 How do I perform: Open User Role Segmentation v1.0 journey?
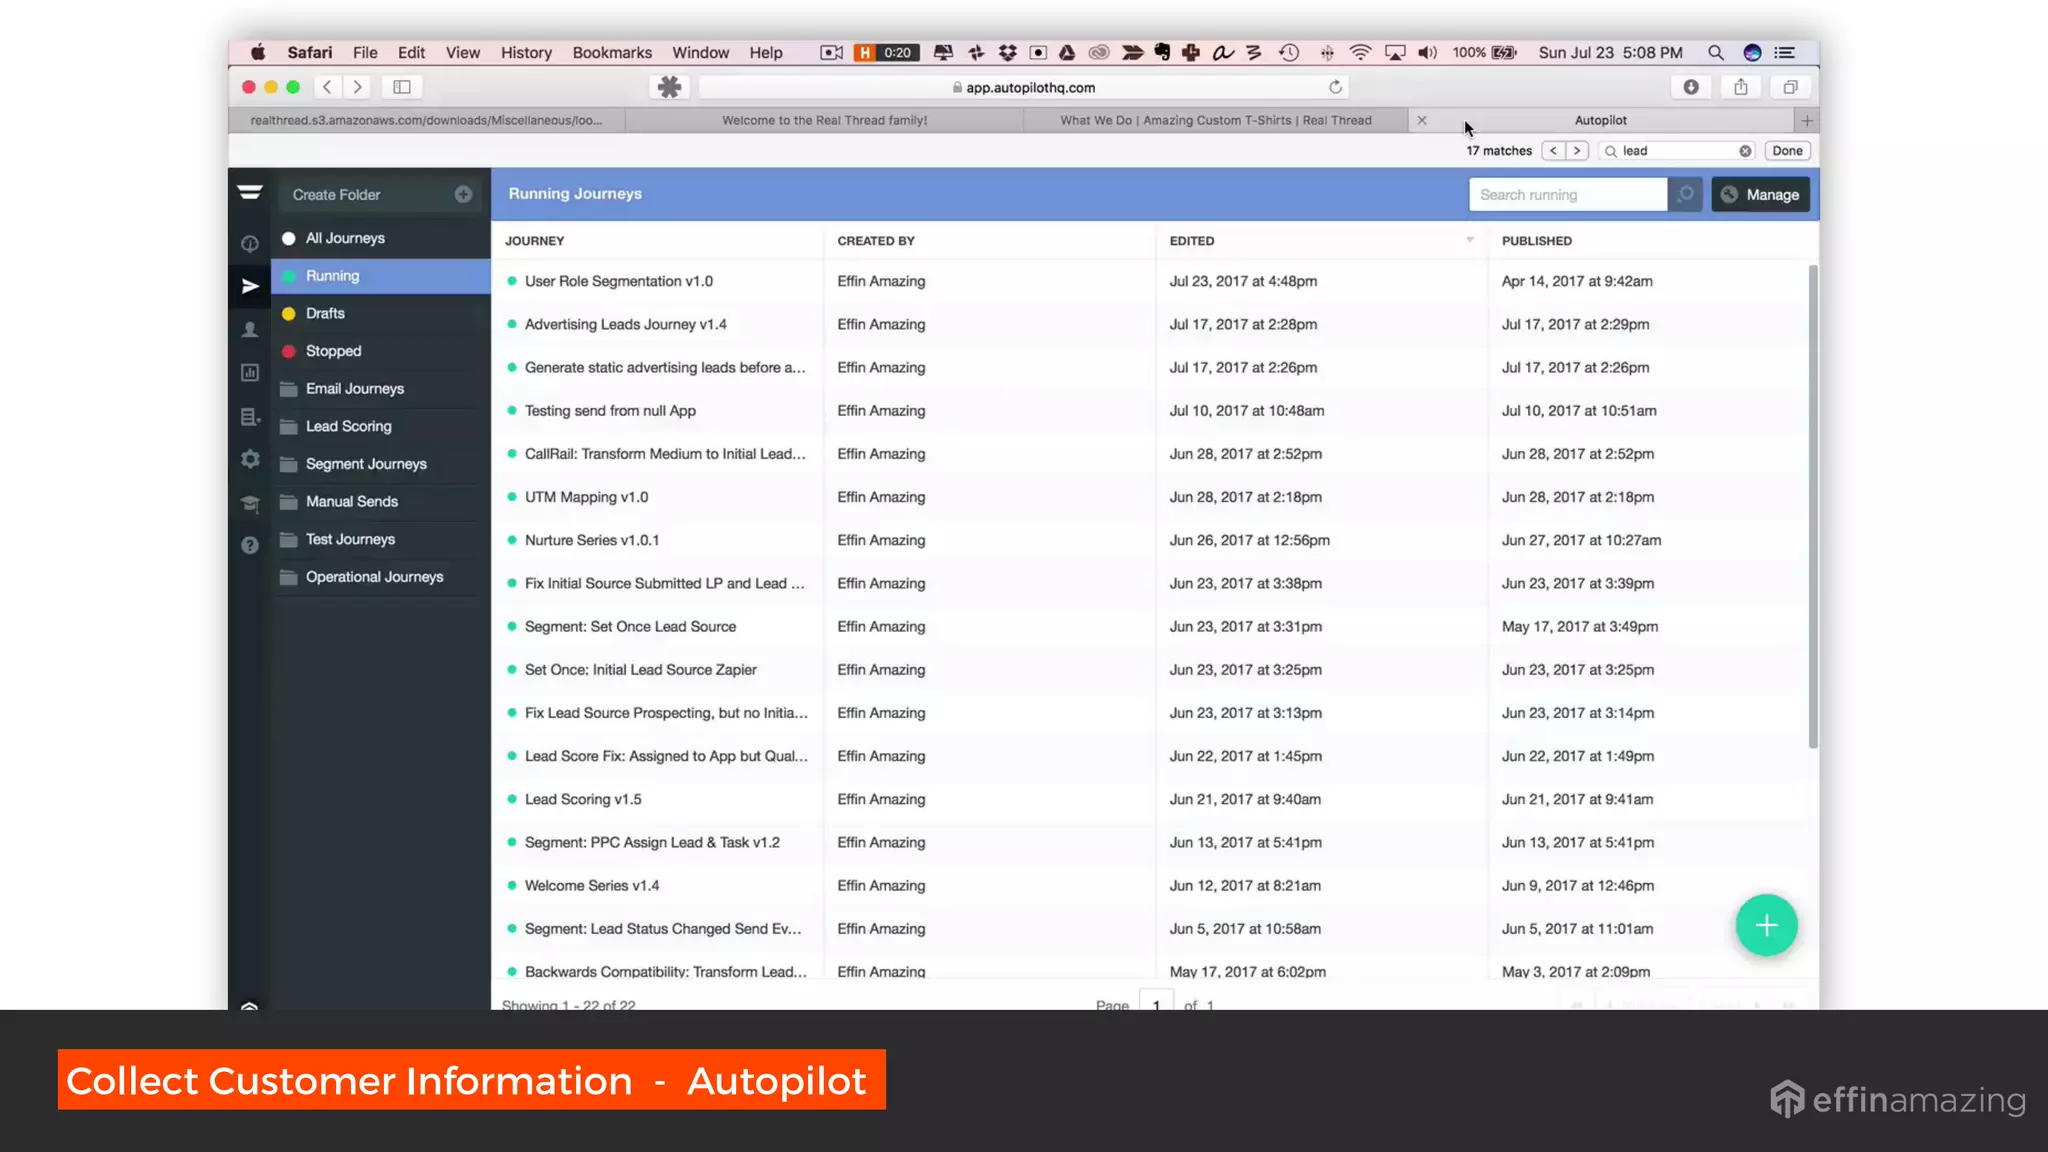pyautogui.click(x=618, y=281)
